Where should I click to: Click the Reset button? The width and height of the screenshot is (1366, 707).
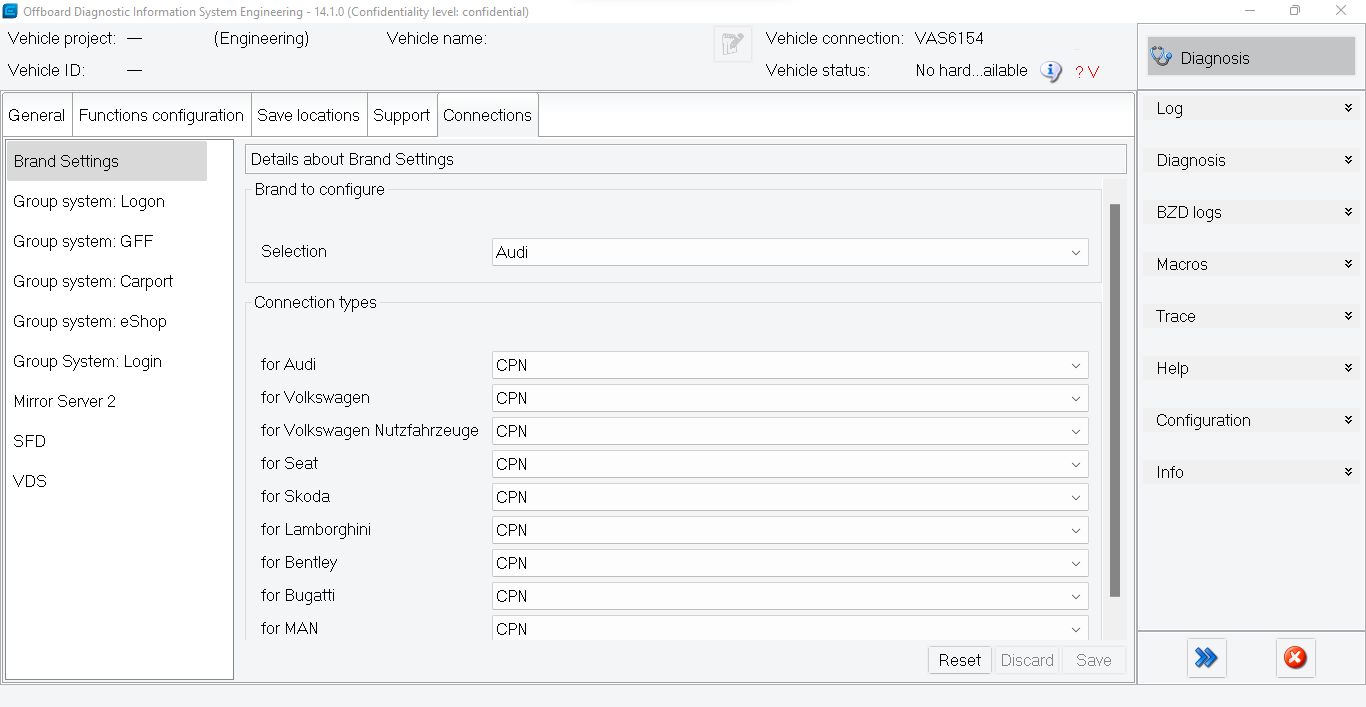click(x=959, y=660)
